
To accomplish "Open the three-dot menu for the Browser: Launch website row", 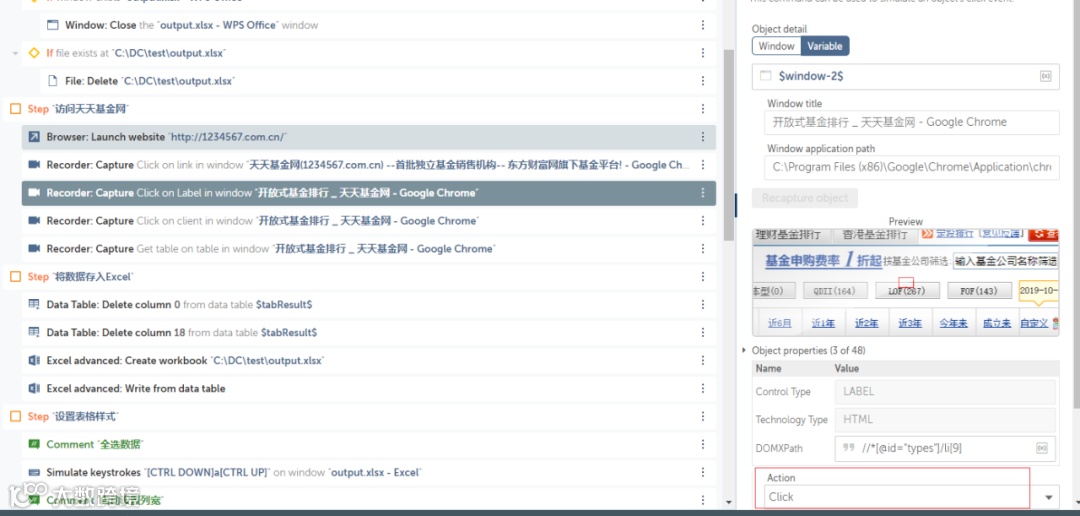I will tap(703, 137).
